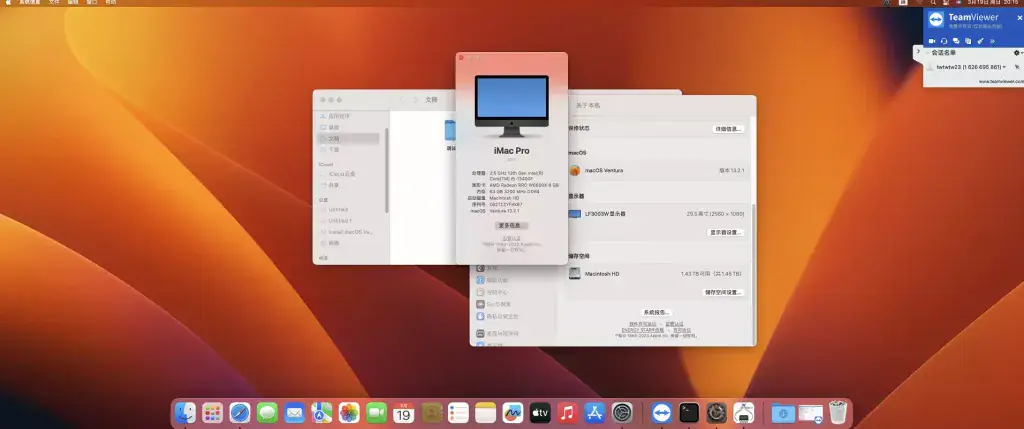Viewport: 1024px width, 429px height.
Task: Expand more TeamViewer tools double-chevron
Action: click(x=993, y=41)
